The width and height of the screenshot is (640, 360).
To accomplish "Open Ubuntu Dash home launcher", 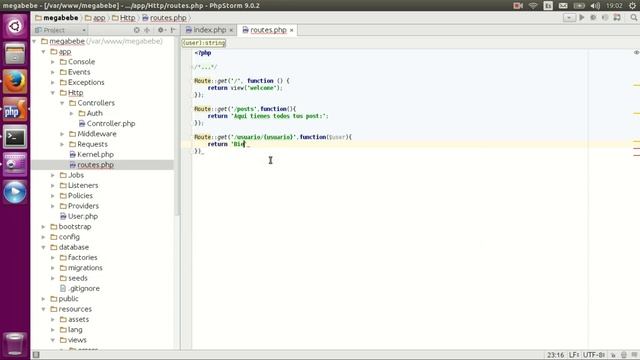I will coord(15,27).
